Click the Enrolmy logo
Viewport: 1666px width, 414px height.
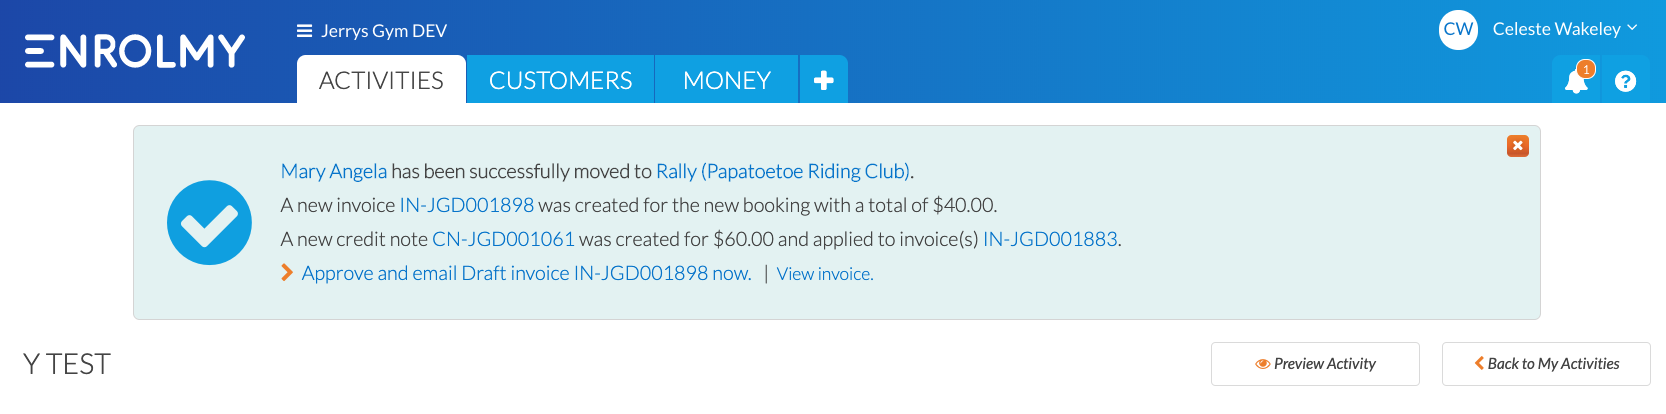pos(135,51)
